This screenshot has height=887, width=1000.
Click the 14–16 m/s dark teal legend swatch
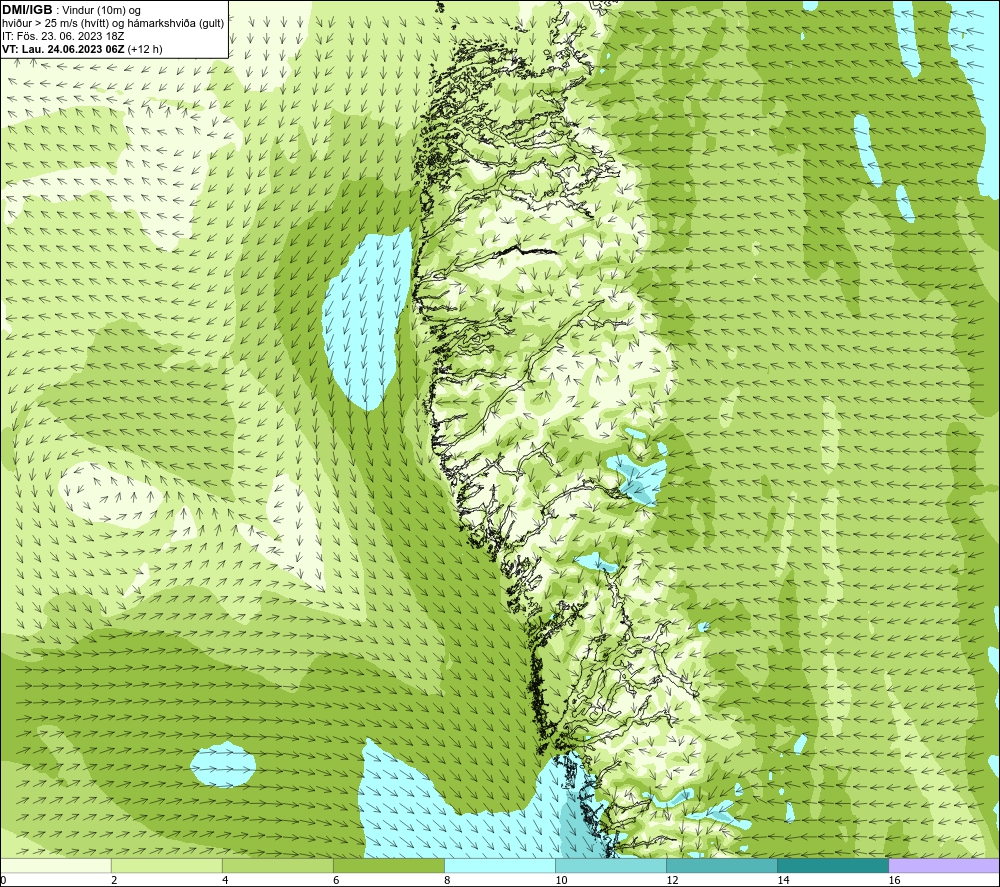[x=833, y=865]
